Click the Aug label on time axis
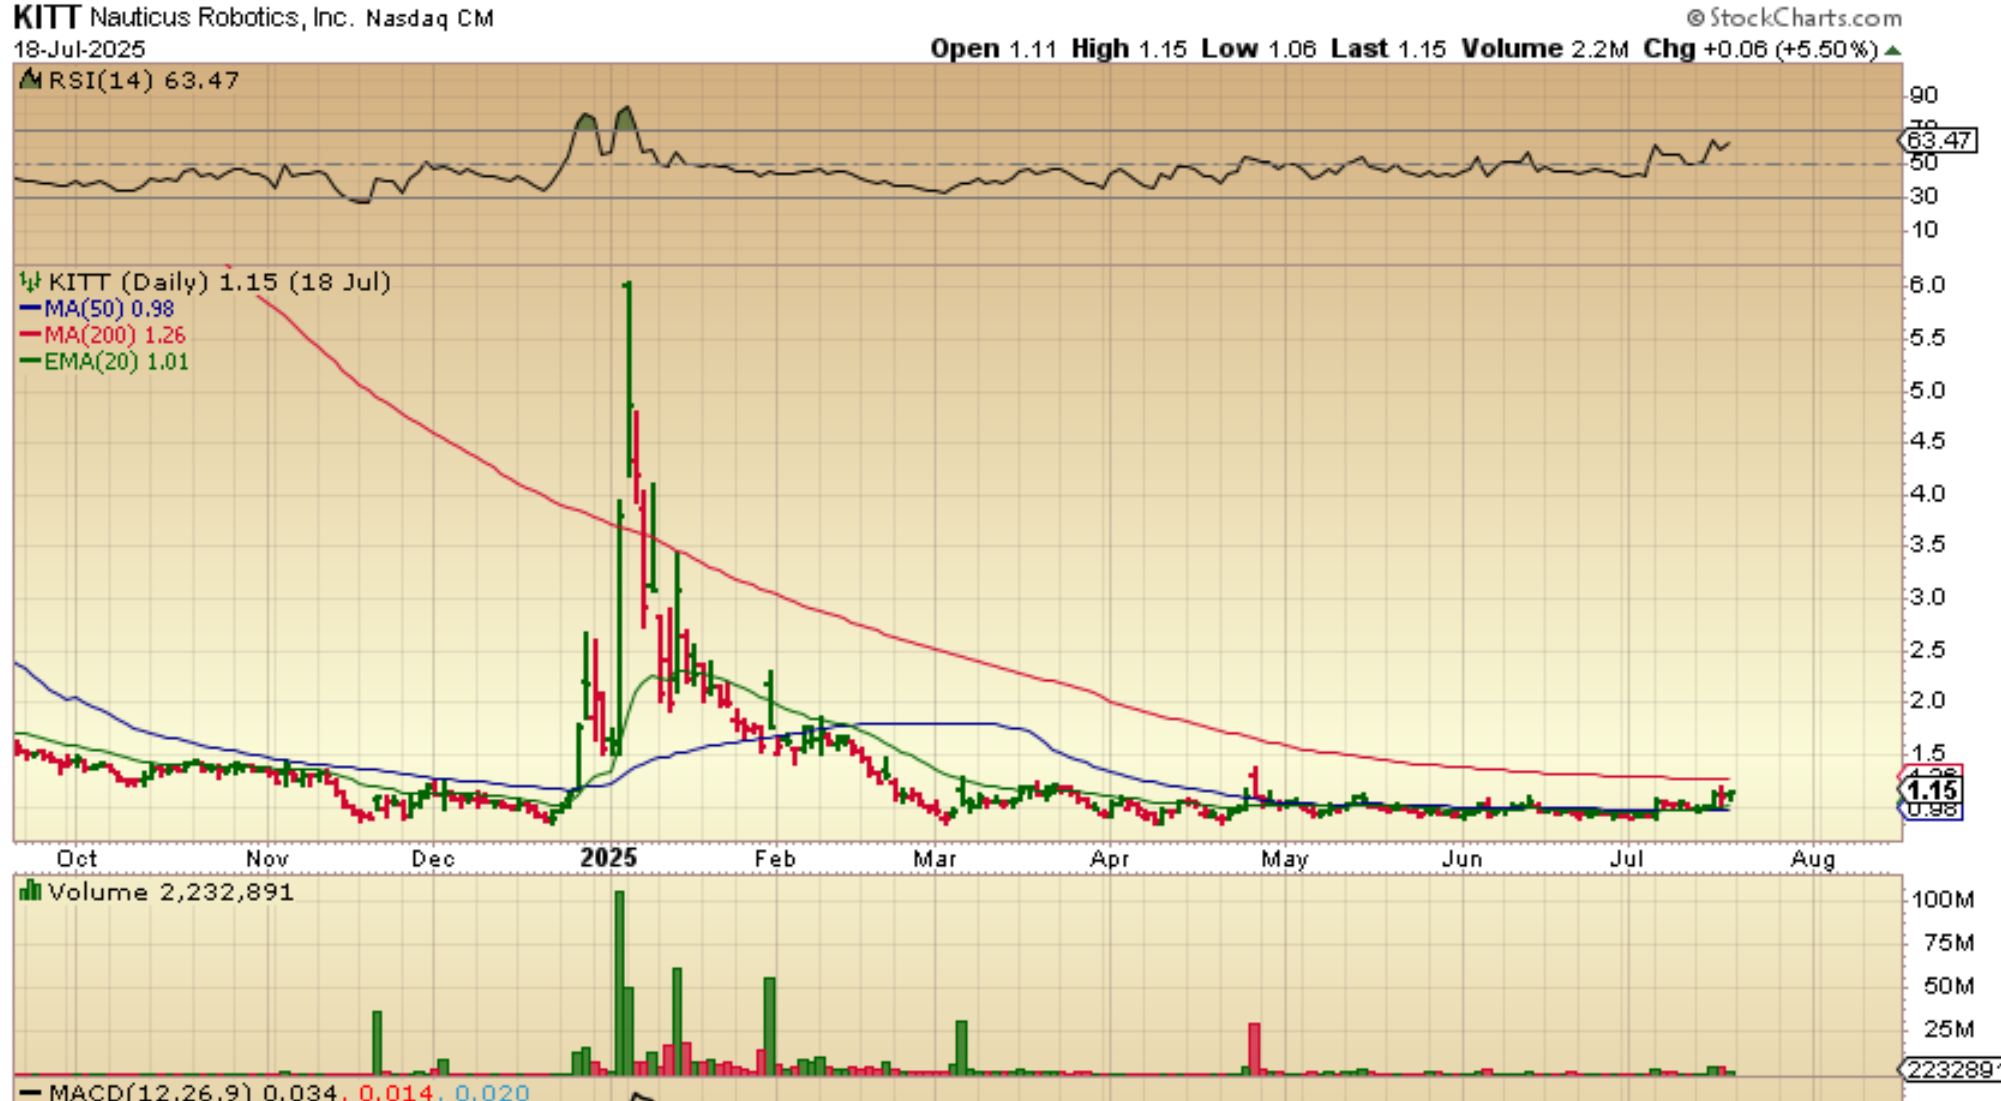 (x=1812, y=858)
